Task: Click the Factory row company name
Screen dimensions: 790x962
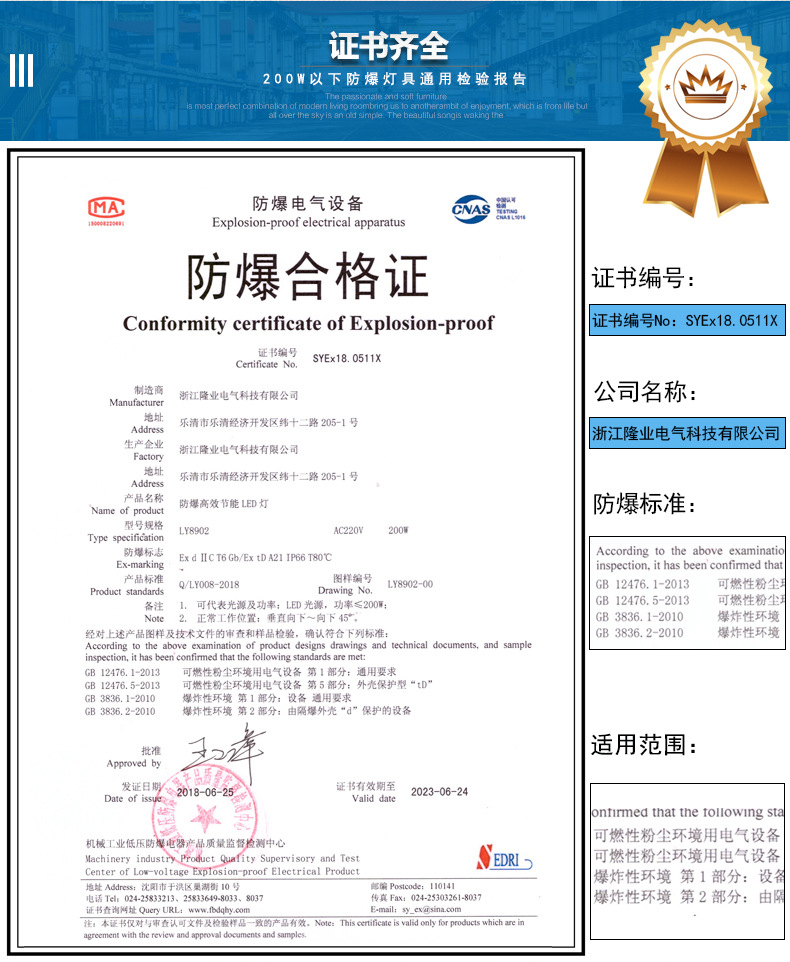Action: [239, 450]
